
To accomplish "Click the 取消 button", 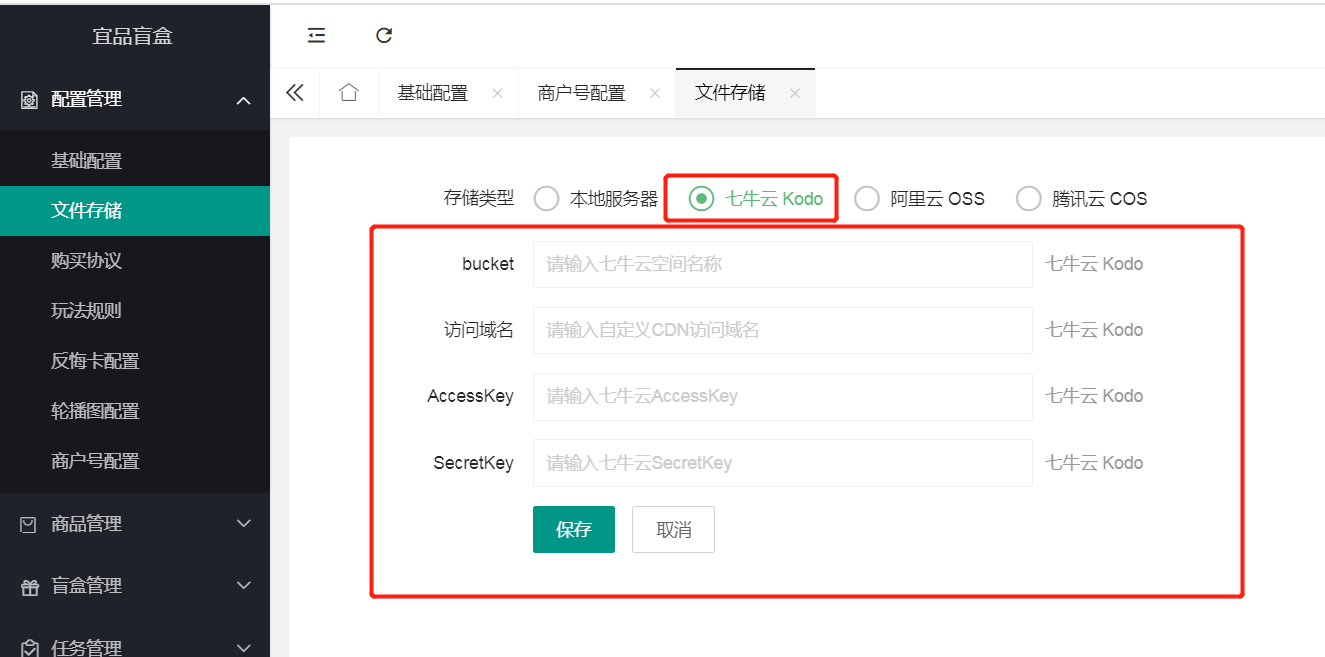I will (x=673, y=530).
